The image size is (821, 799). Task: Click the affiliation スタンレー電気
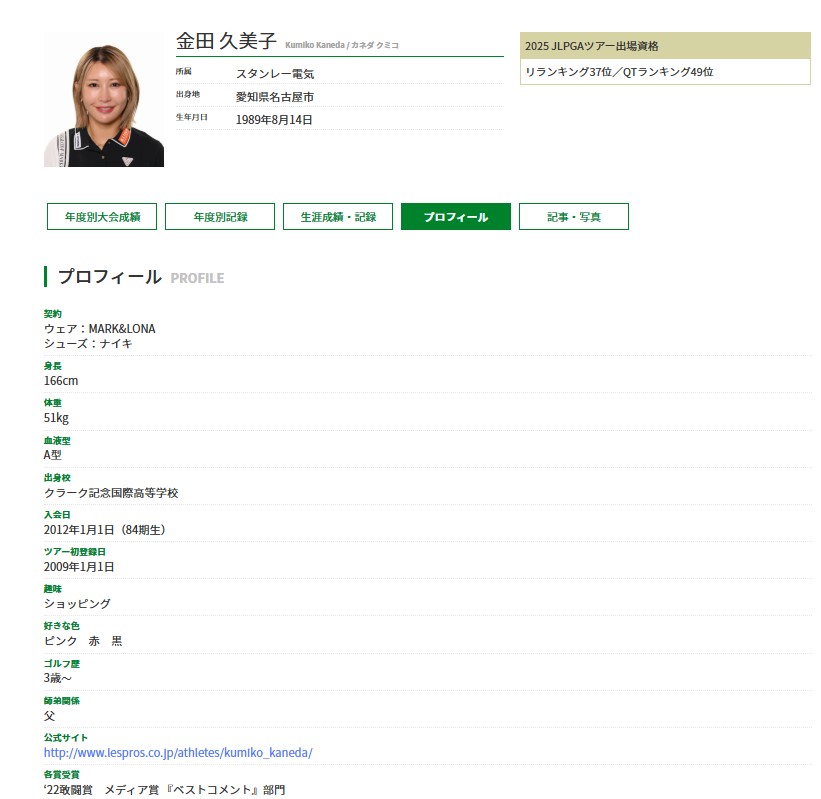pyautogui.click(x=275, y=74)
